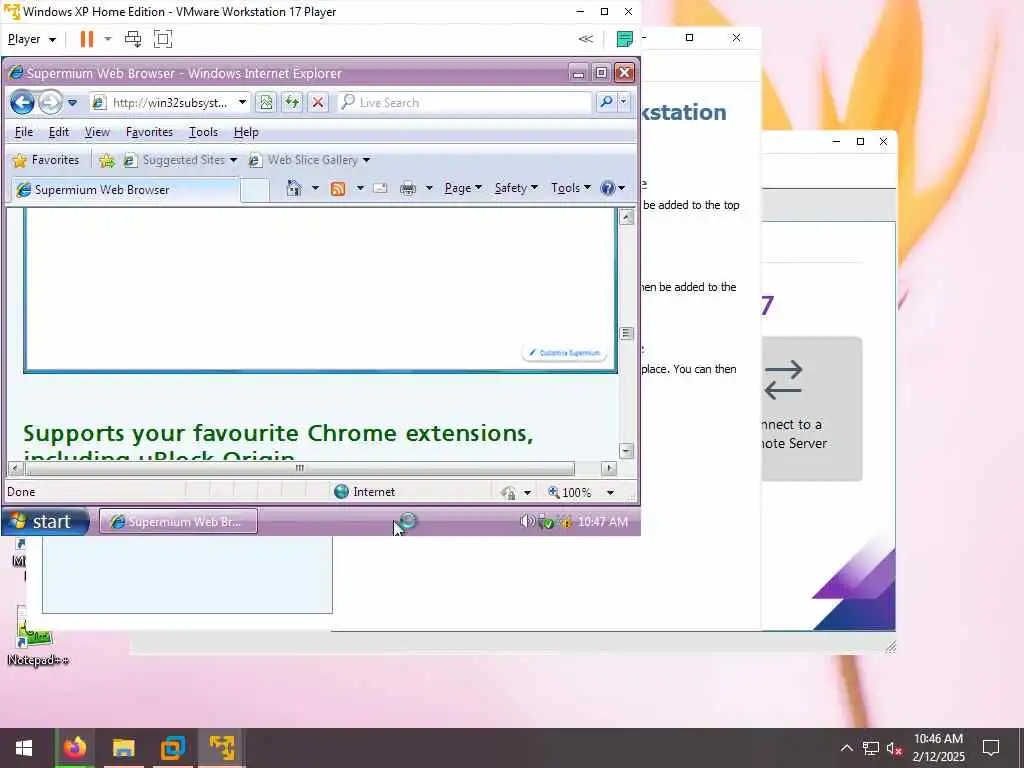
Task: Click the host clock 10:46 AM
Action: click(x=938, y=739)
